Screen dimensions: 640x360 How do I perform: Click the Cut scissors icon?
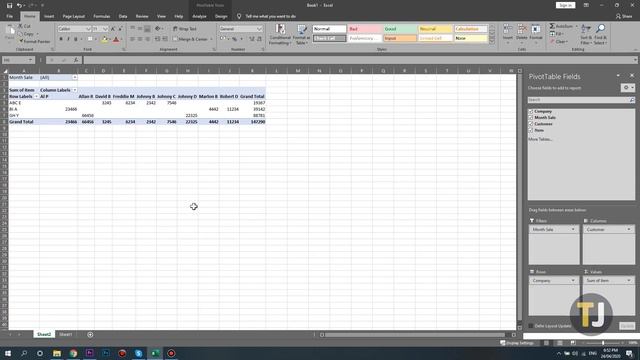click(20, 26)
